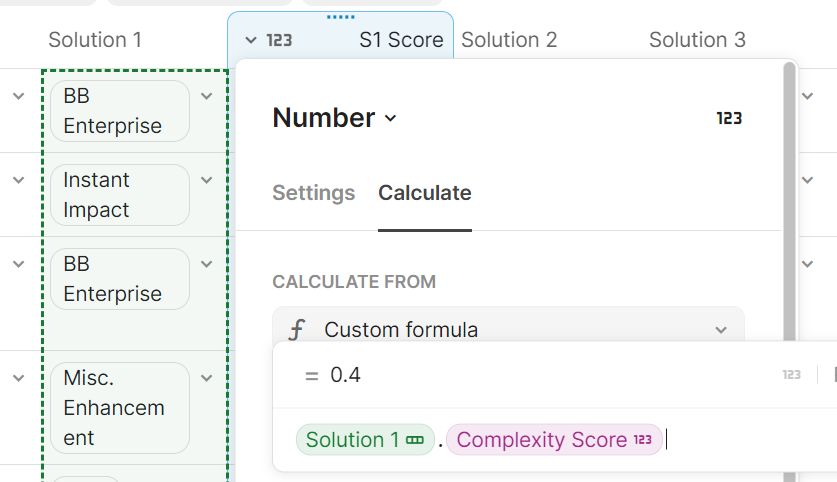Screen dimensions: 837x482
Task: Open the Number field type dropdown
Action: 390,118
